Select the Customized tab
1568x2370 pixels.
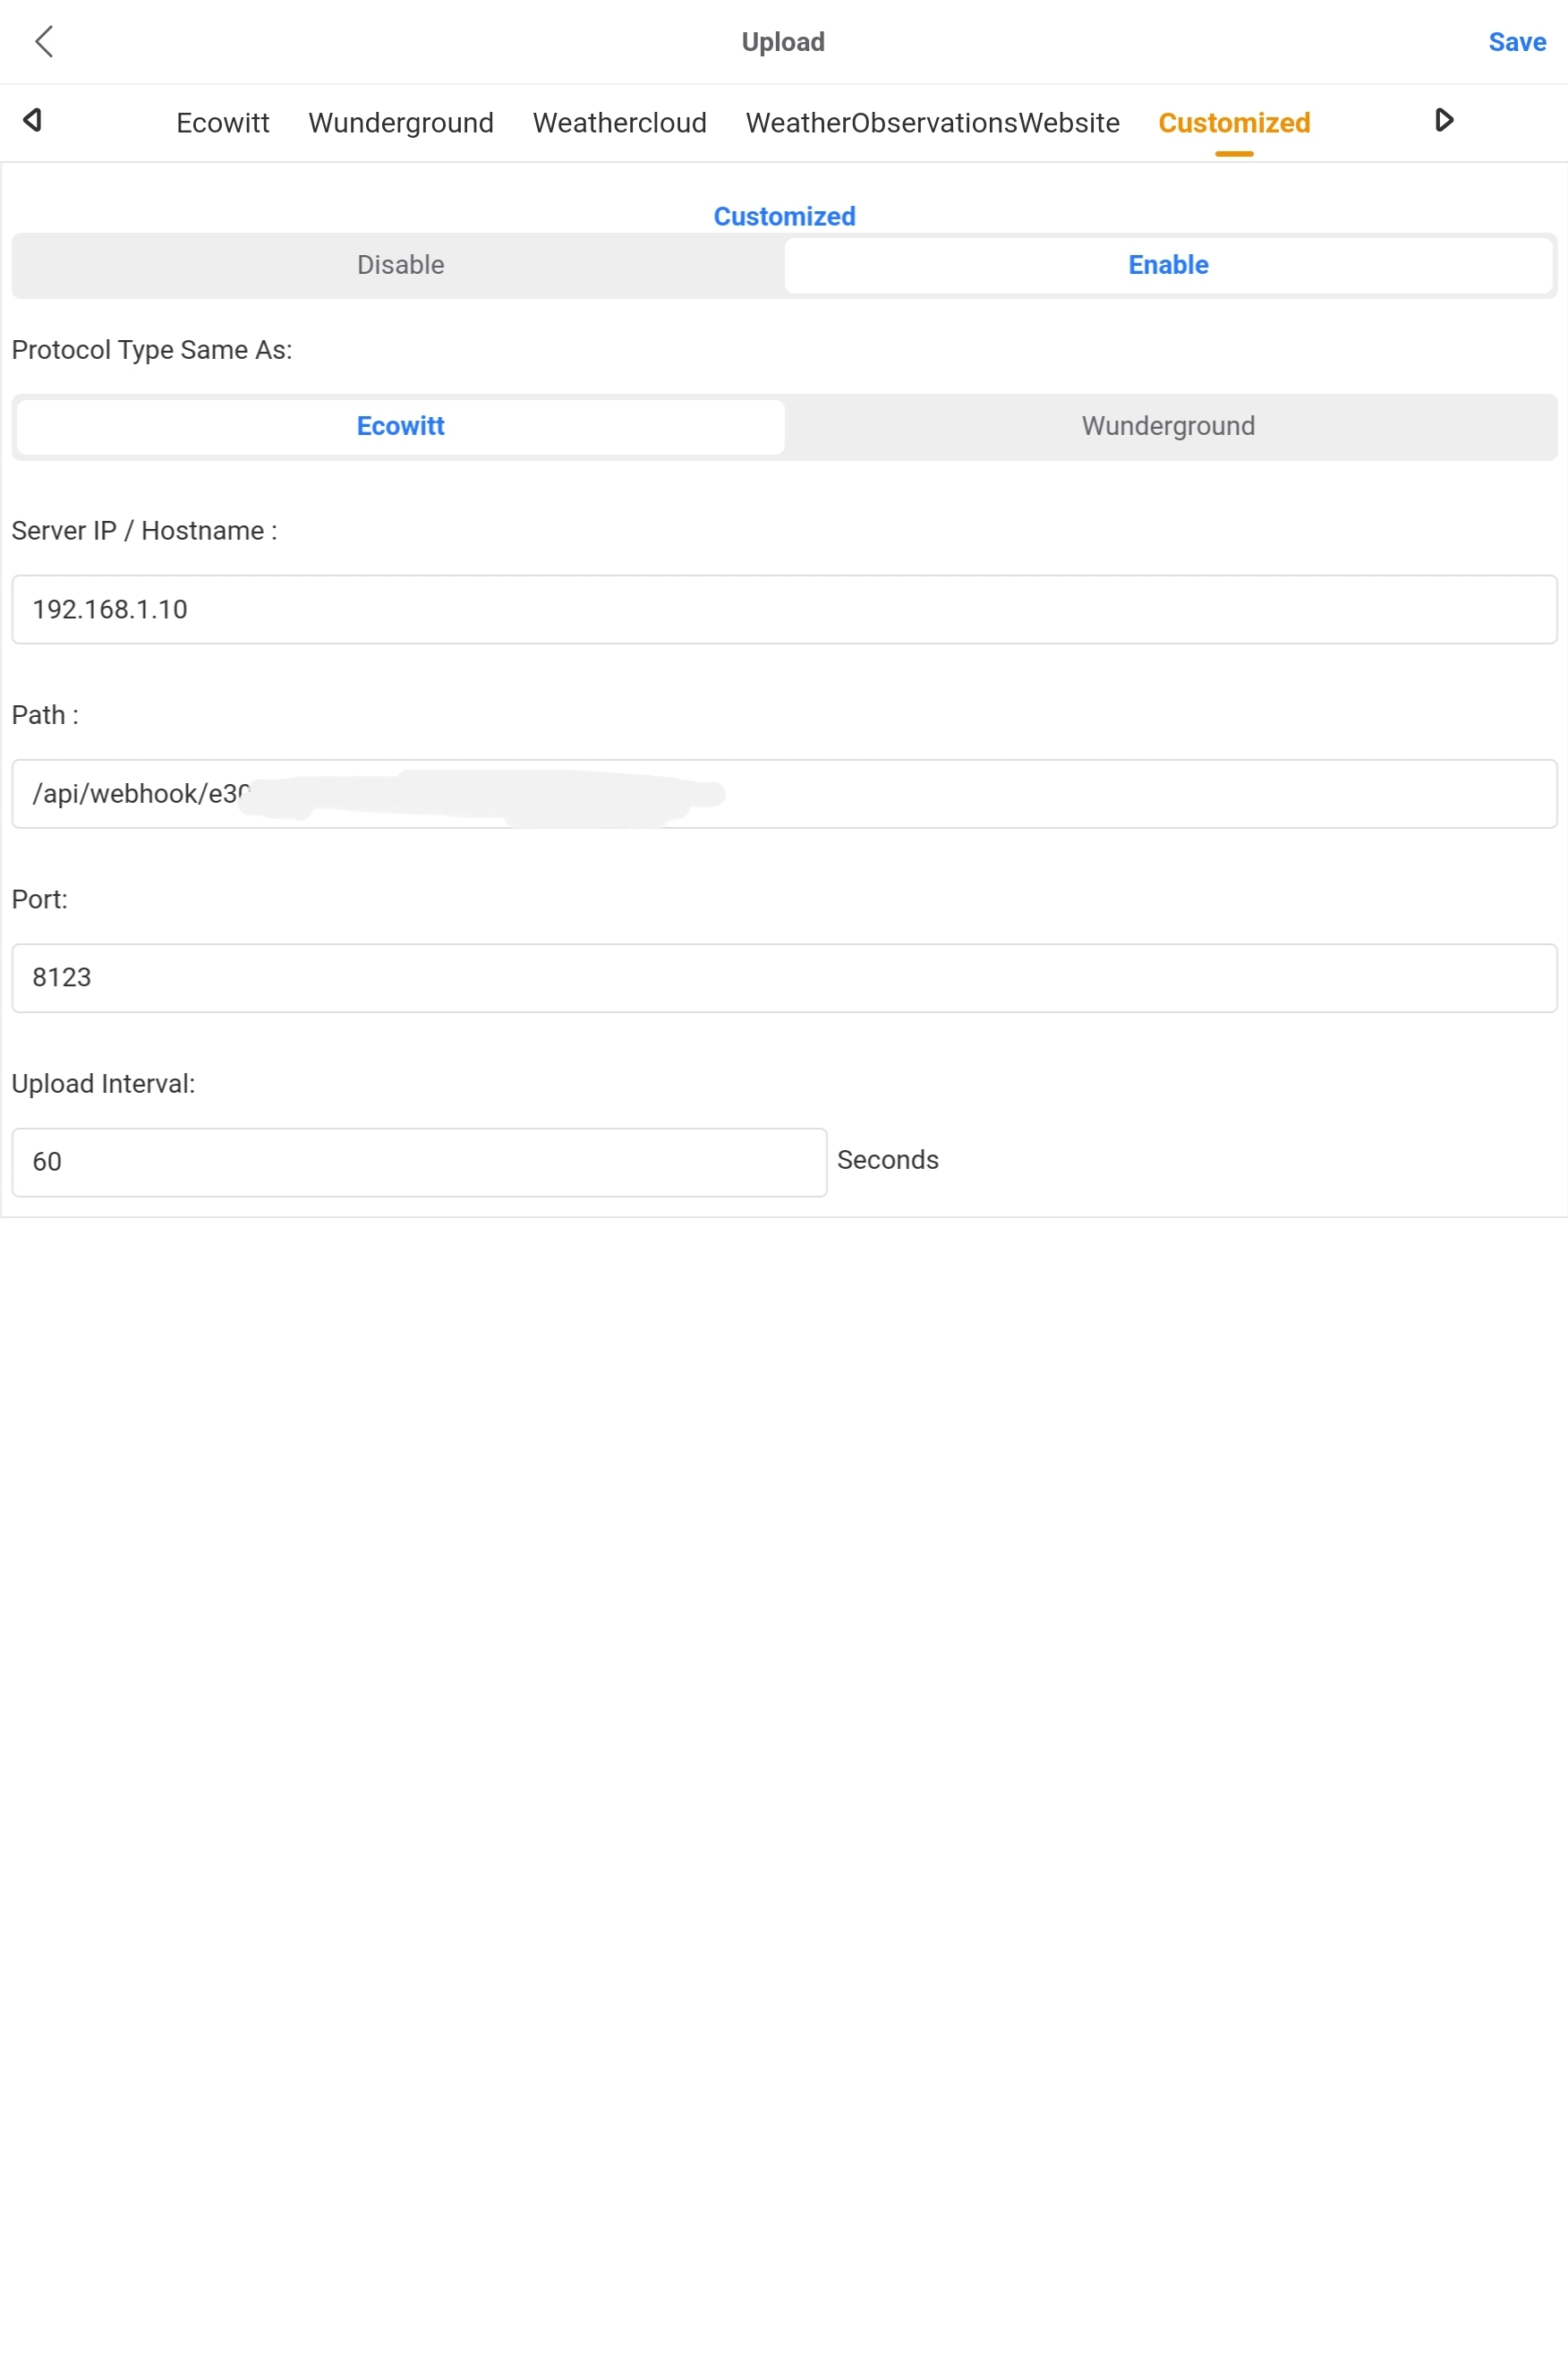pyautogui.click(x=1234, y=123)
